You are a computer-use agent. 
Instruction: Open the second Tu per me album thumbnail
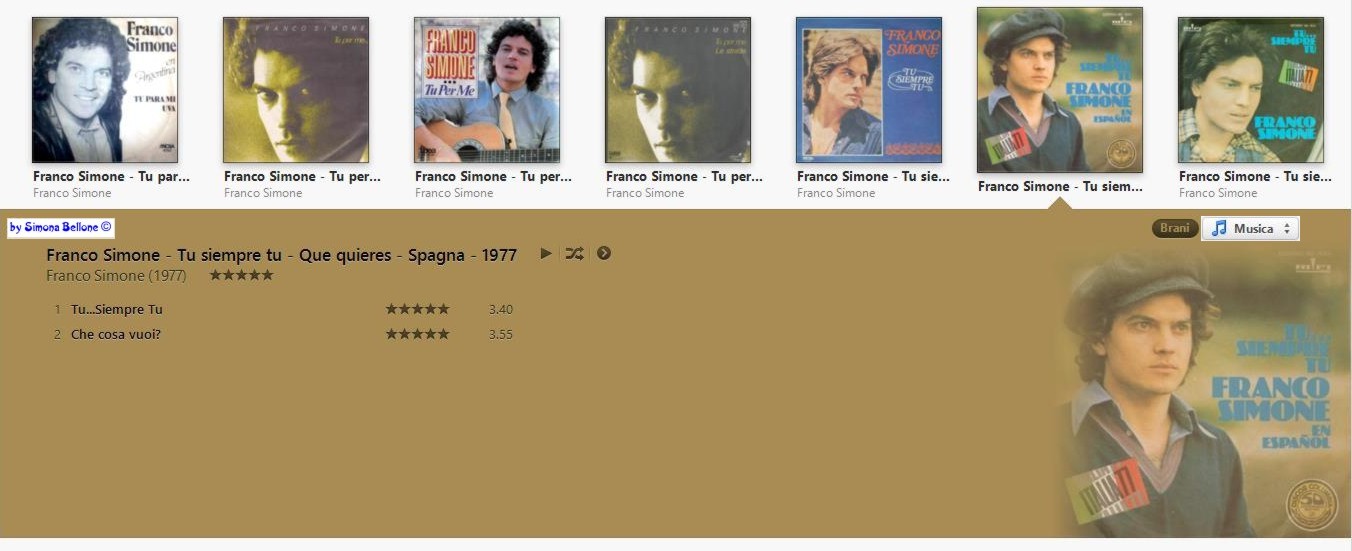[296, 90]
